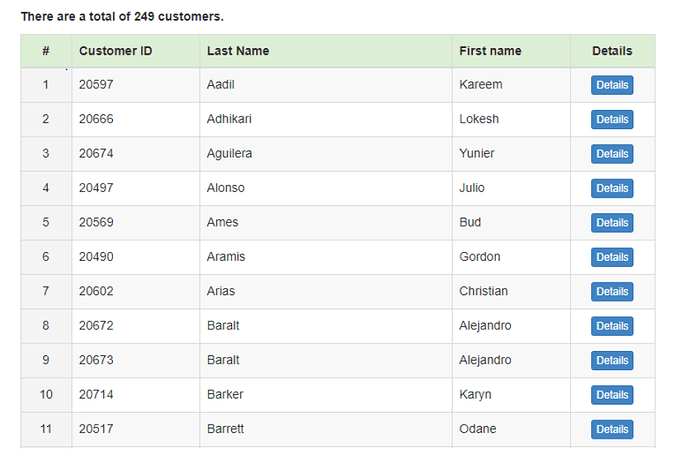
Task: Click the customer ID 20714 cell
Action: click(96, 395)
